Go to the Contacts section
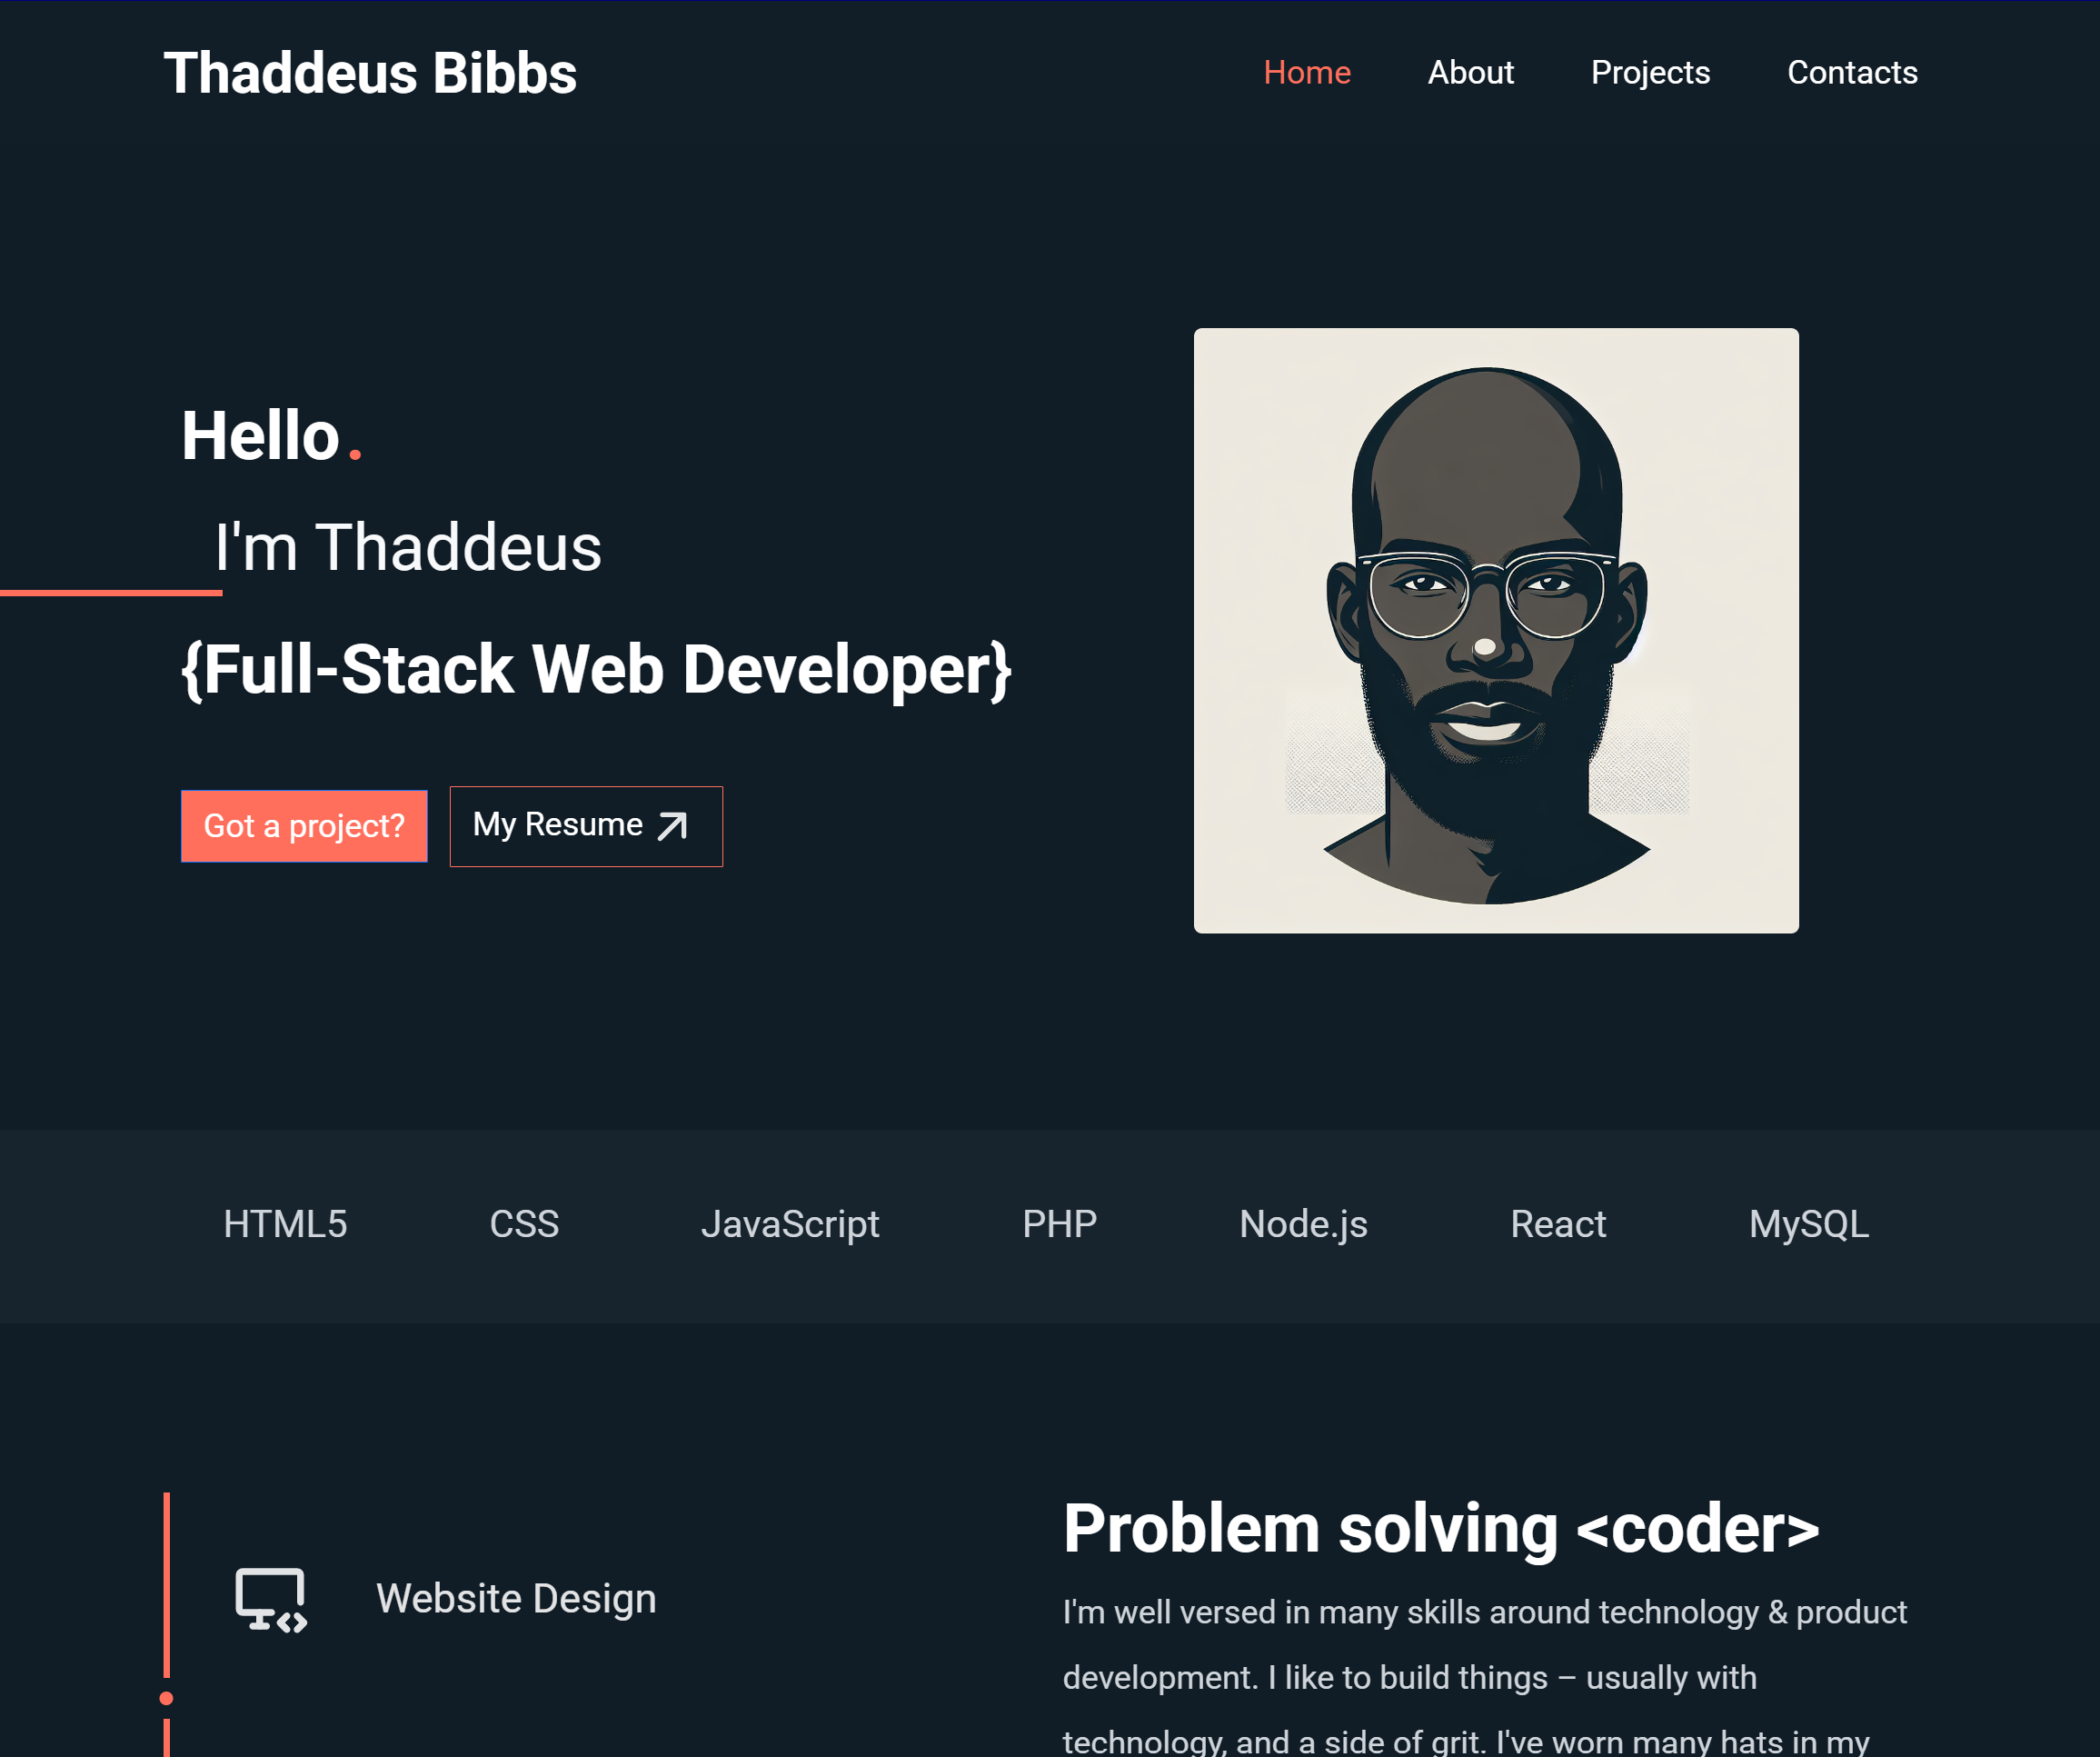The image size is (2100, 1757). pyautogui.click(x=1852, y=71)
